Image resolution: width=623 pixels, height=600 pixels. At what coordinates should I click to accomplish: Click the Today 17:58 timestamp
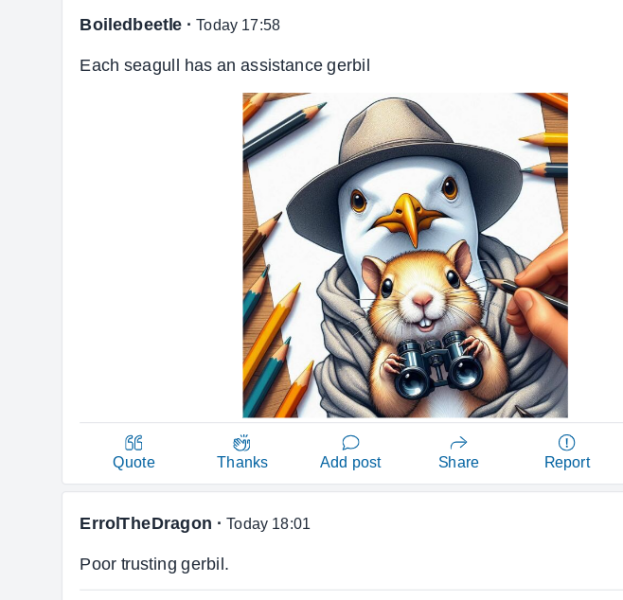tap(238, 25)
